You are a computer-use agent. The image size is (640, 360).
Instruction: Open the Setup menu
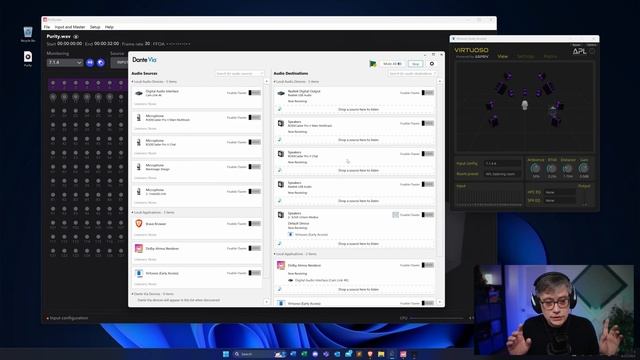[x=95, y=27]
